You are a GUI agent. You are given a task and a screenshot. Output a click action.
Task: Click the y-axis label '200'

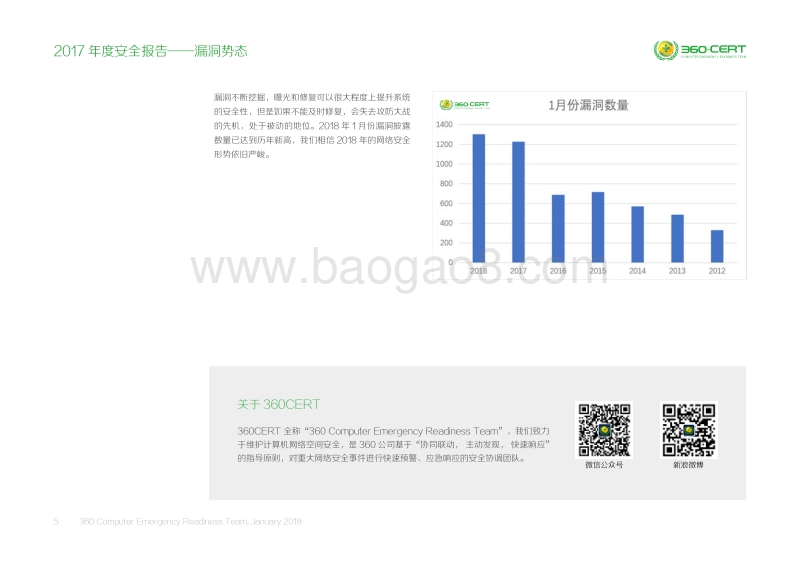(446, 242)
